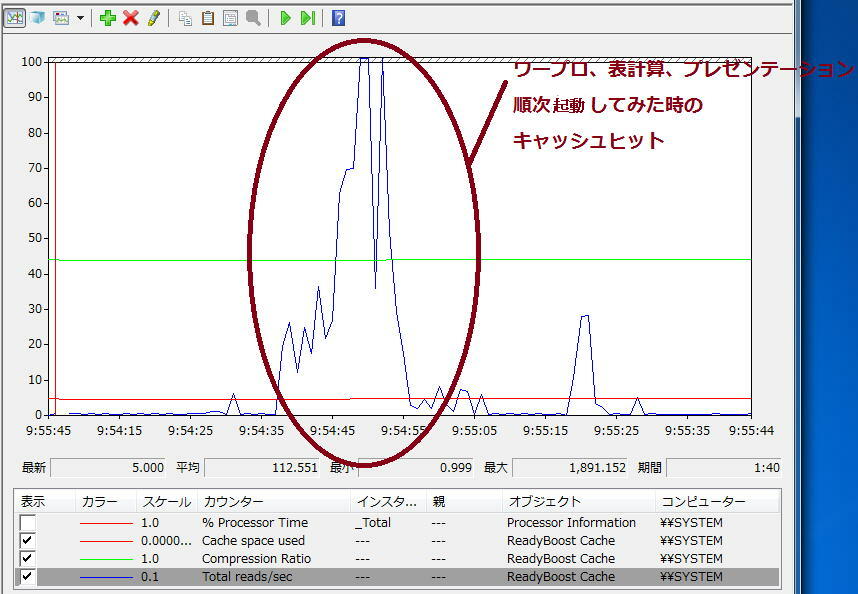Click the オブジェクト column header
858x594 pixels.
pyautogui.click(x=544, y=501)
